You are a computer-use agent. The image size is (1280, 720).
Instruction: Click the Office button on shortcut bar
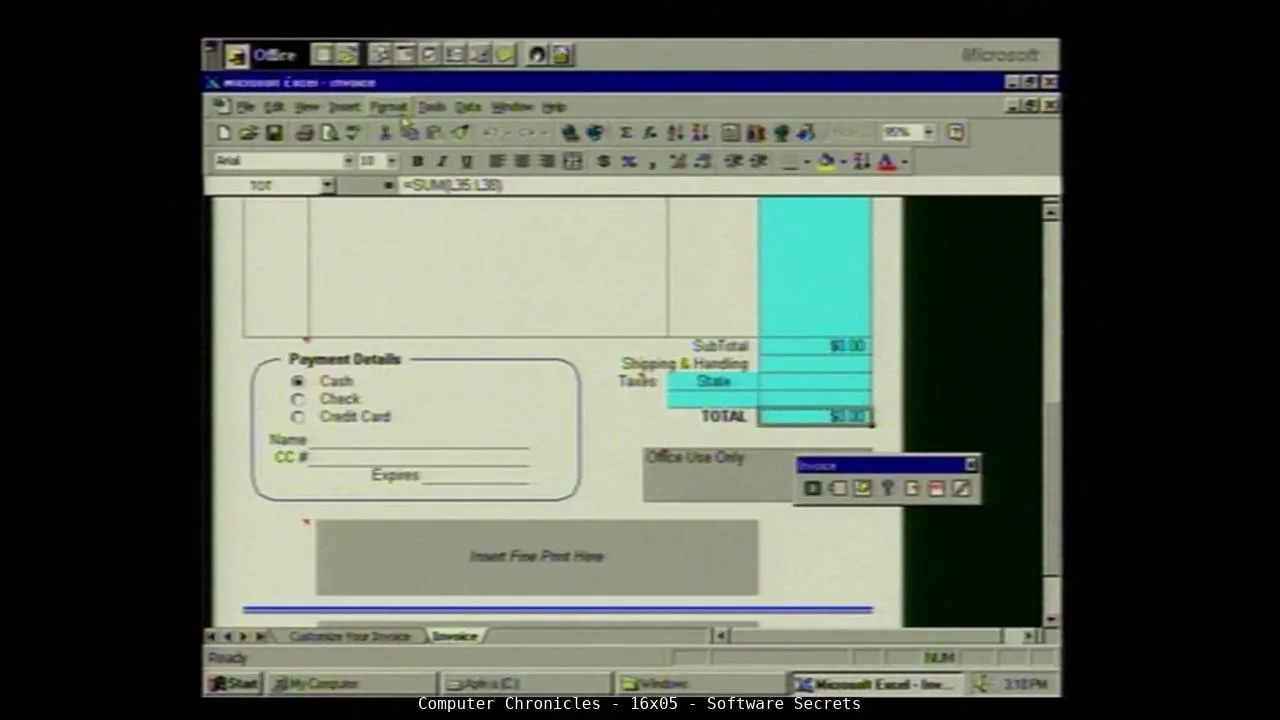262,55
